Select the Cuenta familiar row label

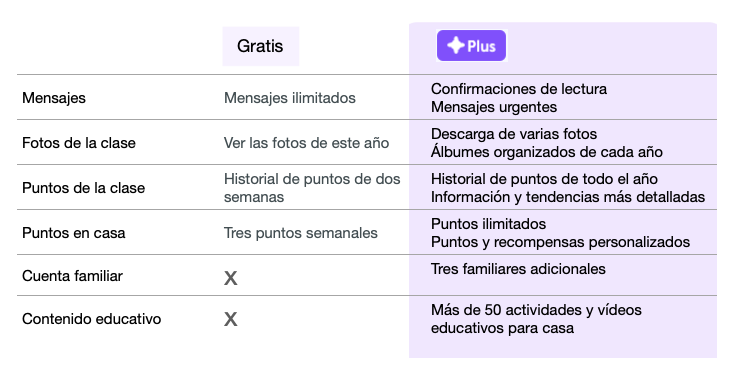click(x=72, y=276)
